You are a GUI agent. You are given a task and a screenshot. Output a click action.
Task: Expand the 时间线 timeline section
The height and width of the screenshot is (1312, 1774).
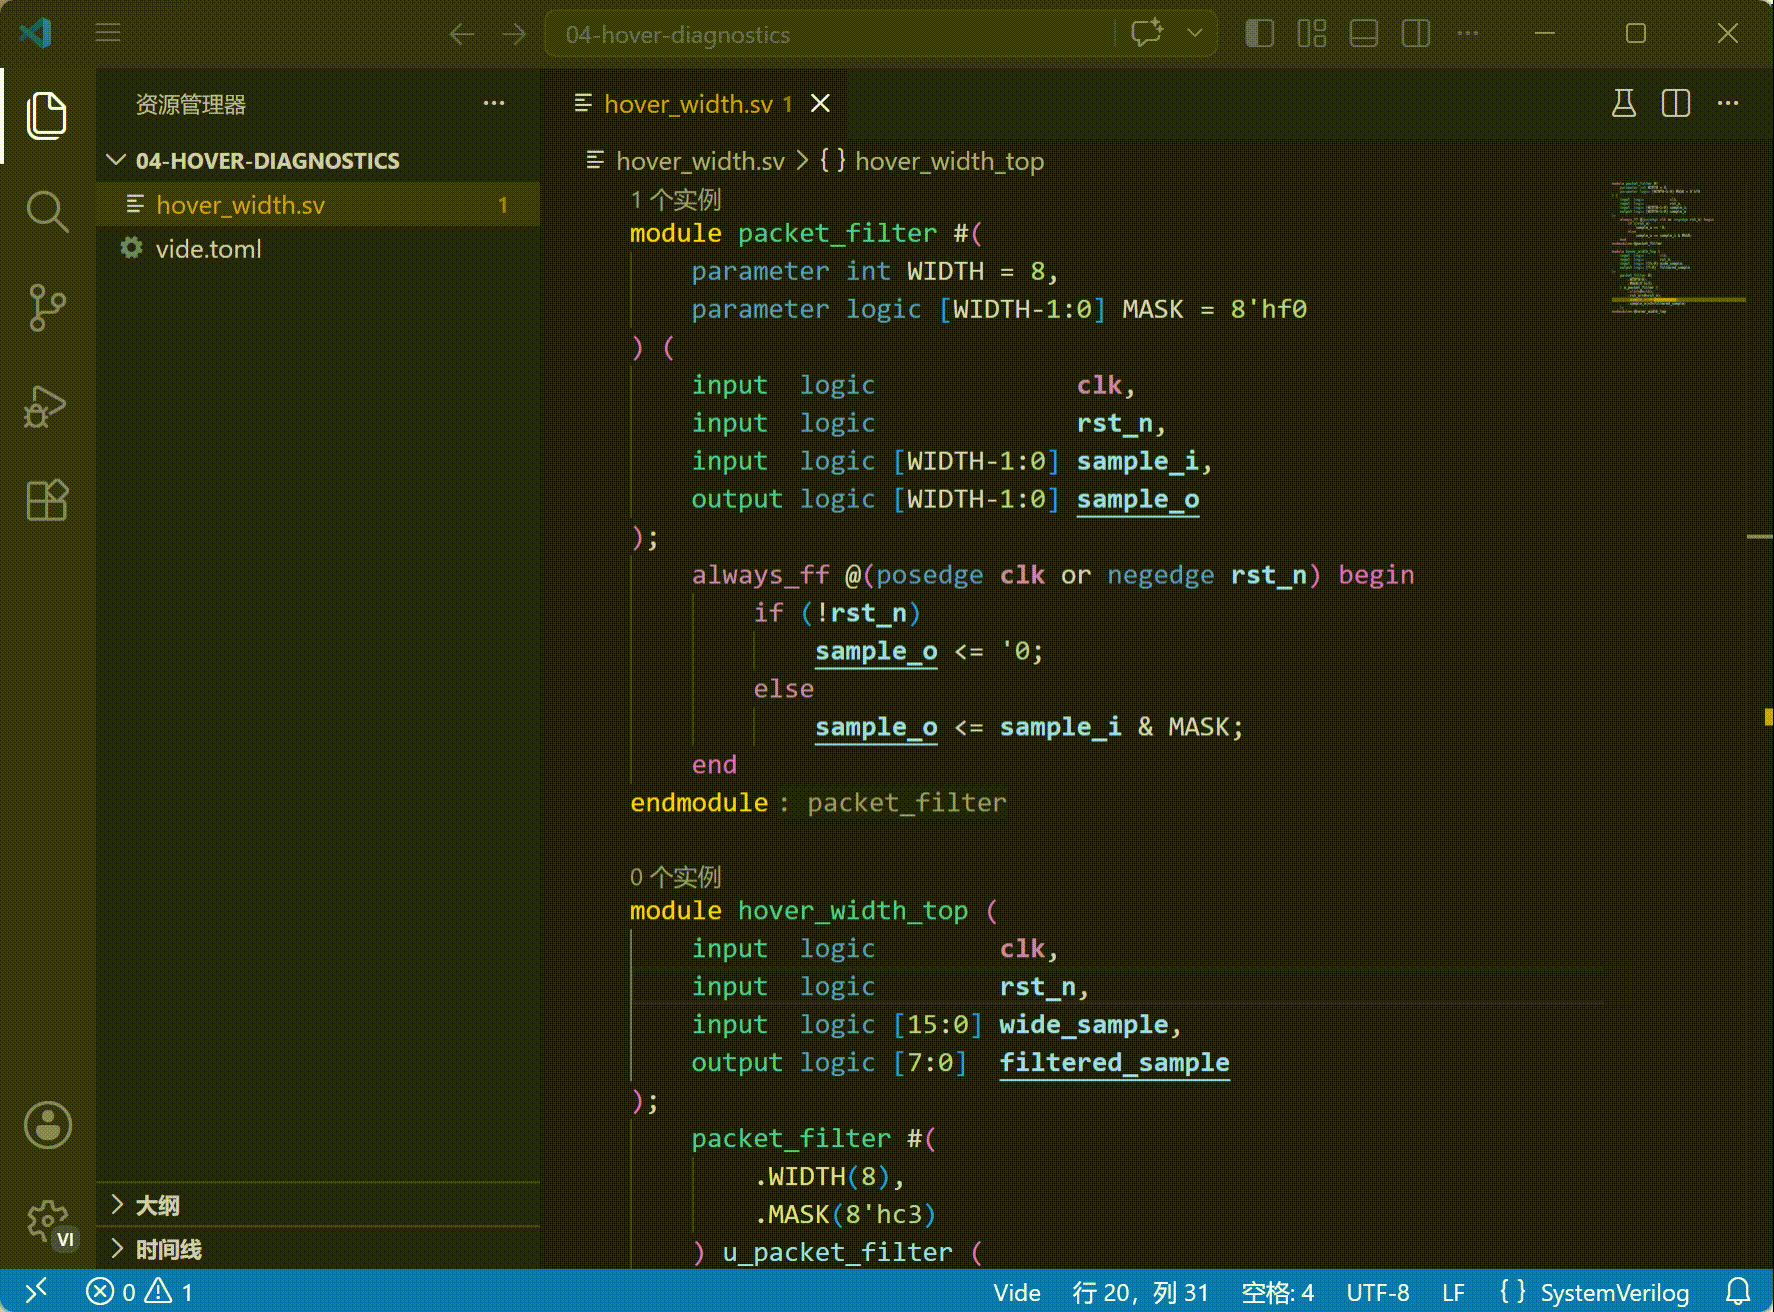pyautogui.click(x=318, y=1249)
